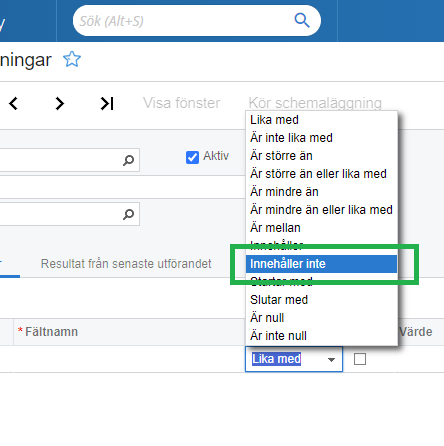Focus the Sök (Alt+S) search field

coord(197,21)
